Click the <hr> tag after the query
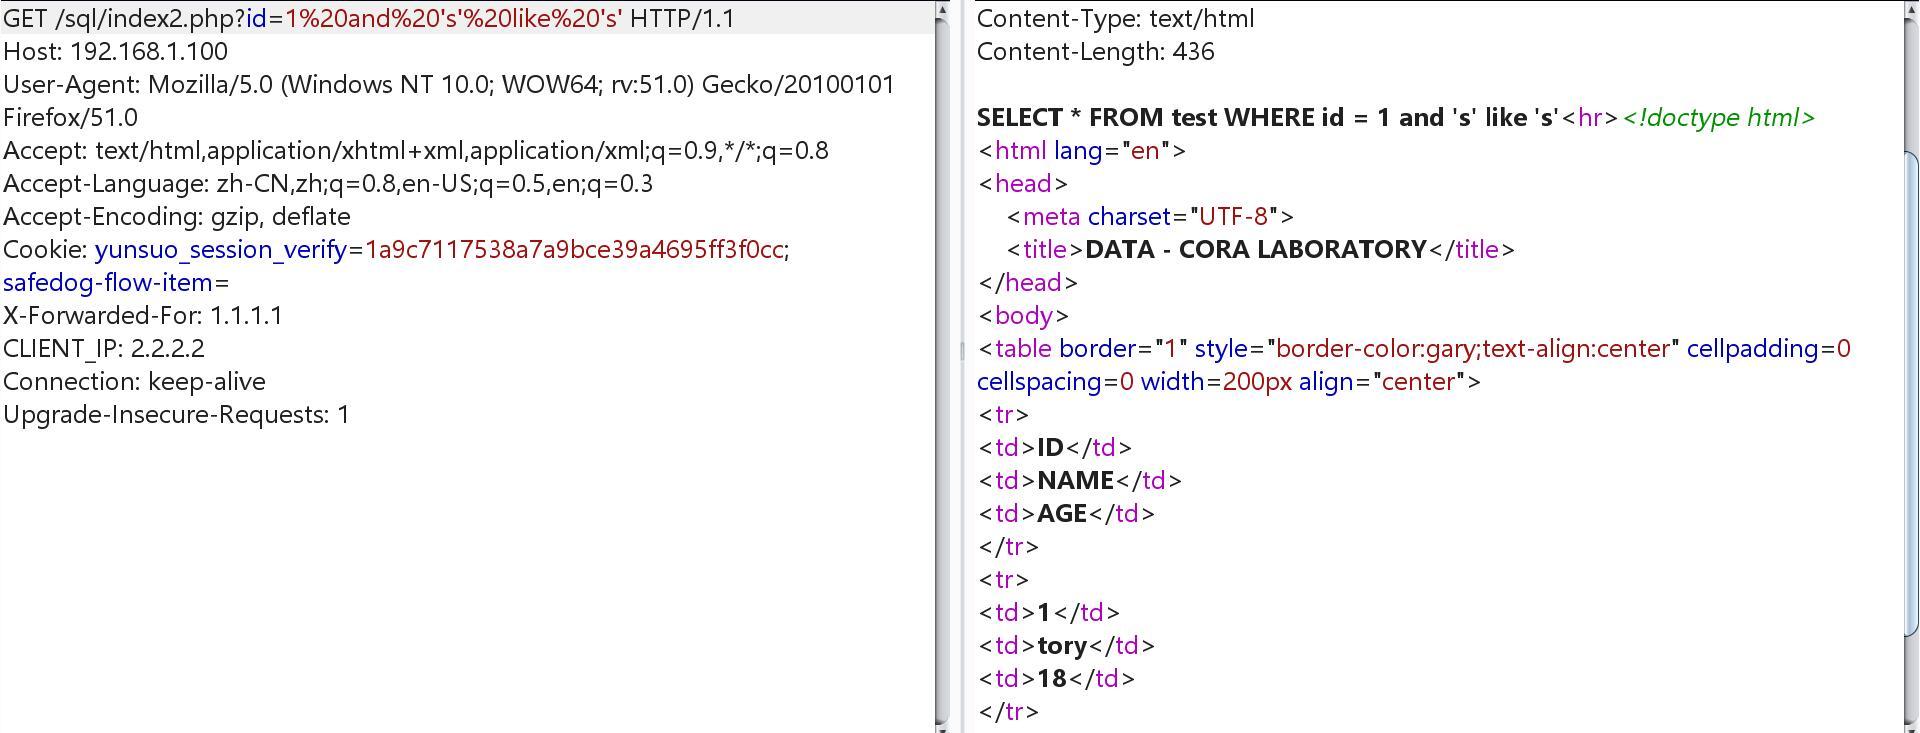Viewport: 1920px width, 733px height. point(1590,117)
